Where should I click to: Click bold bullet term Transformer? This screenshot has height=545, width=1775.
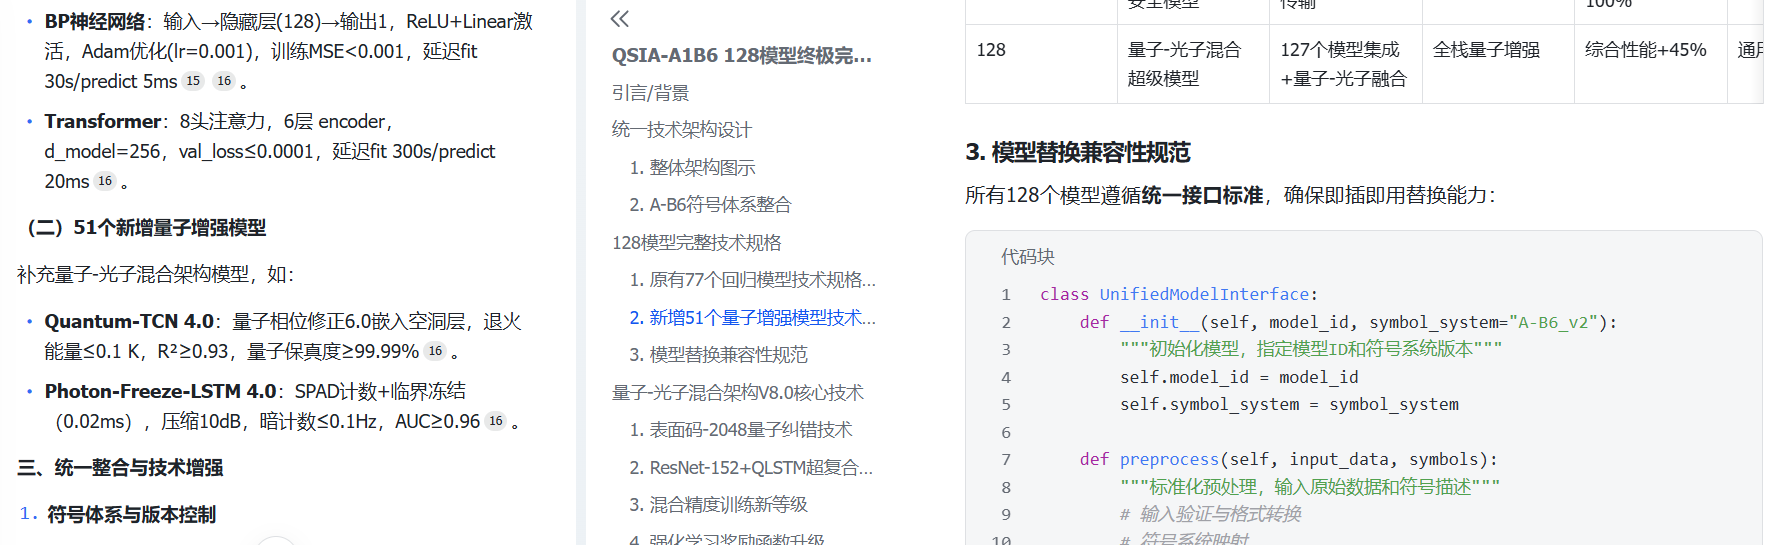103,121
